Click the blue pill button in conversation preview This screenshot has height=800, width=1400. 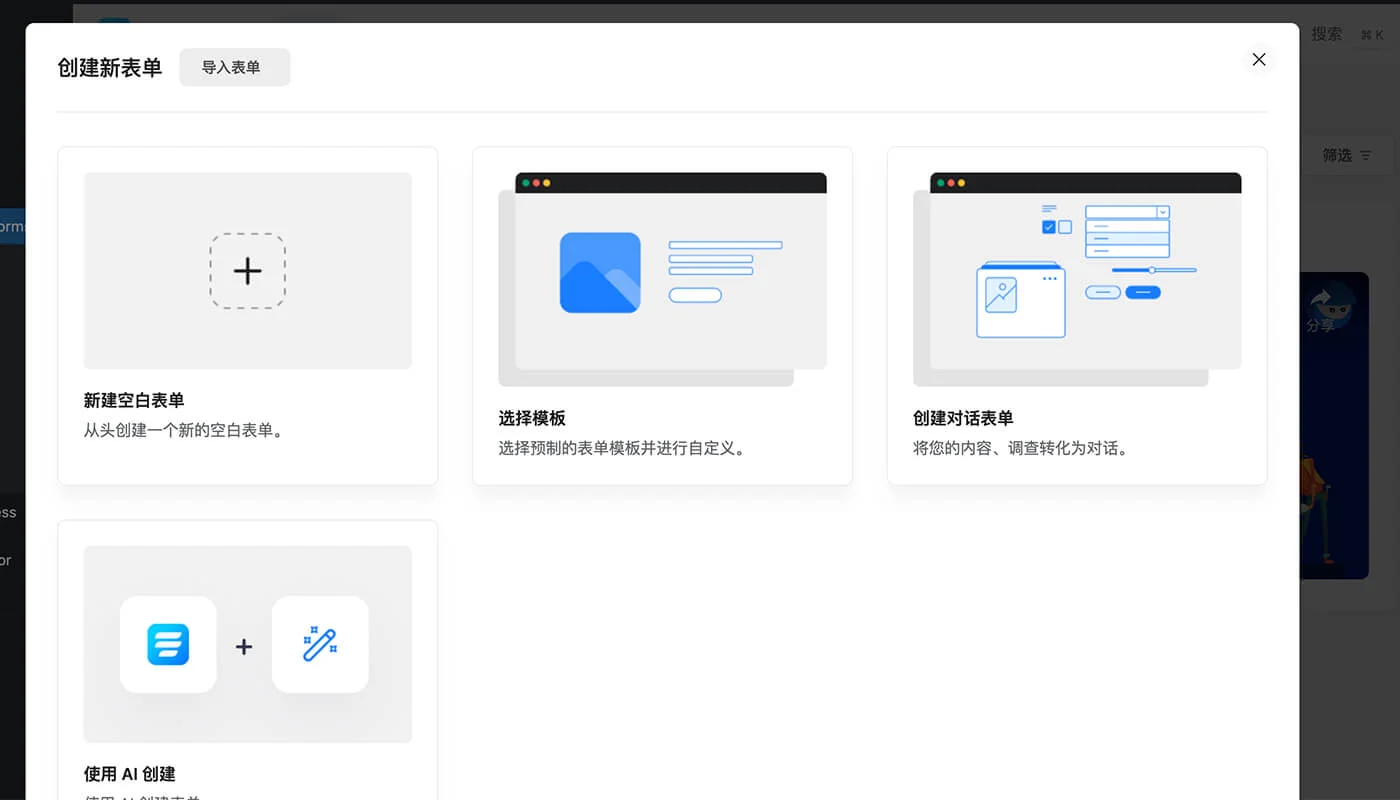click(x=1143, y=292)
